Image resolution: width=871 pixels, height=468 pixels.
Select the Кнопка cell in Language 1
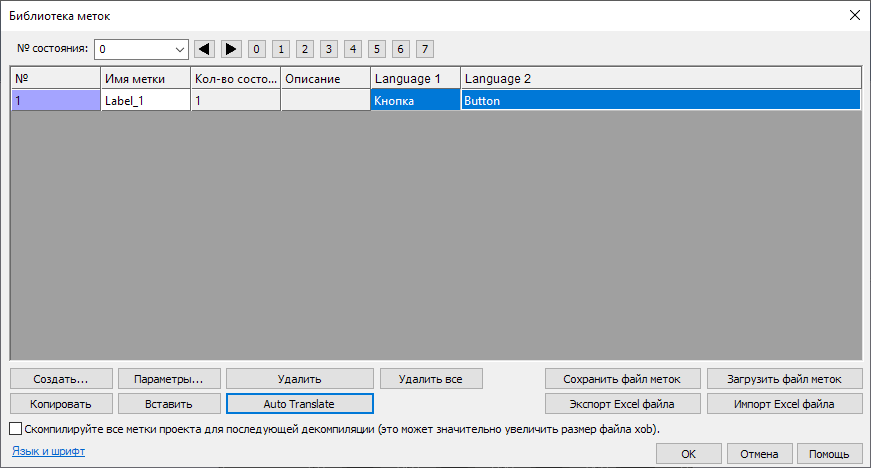pos(415,100)
